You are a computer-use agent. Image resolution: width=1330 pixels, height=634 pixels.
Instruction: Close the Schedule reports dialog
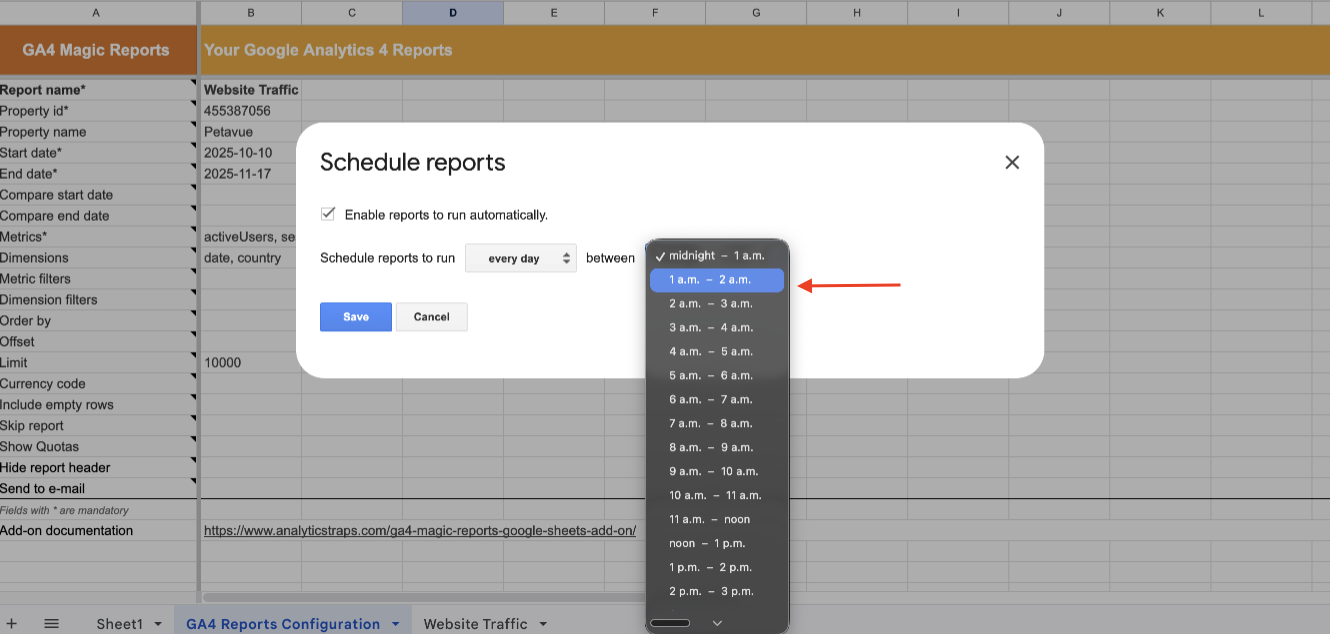1012,162
